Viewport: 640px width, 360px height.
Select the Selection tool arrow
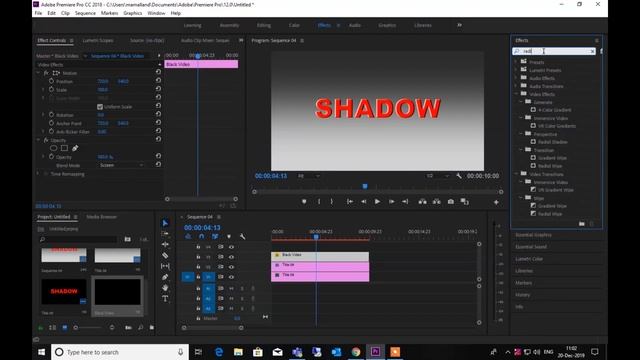(165, 223)
